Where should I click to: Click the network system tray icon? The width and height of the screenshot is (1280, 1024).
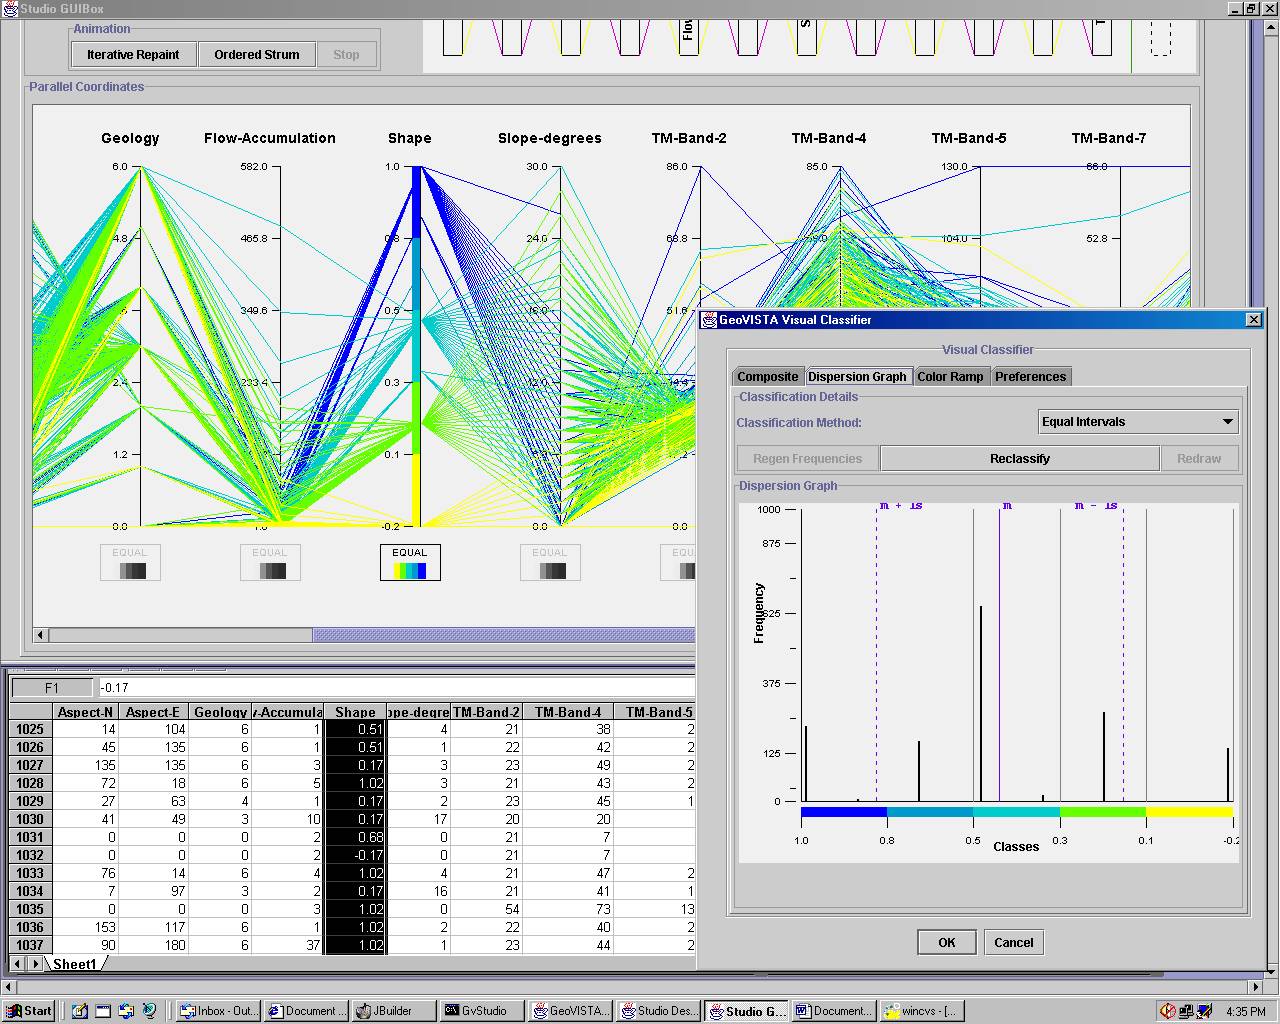(1187, 1011)
